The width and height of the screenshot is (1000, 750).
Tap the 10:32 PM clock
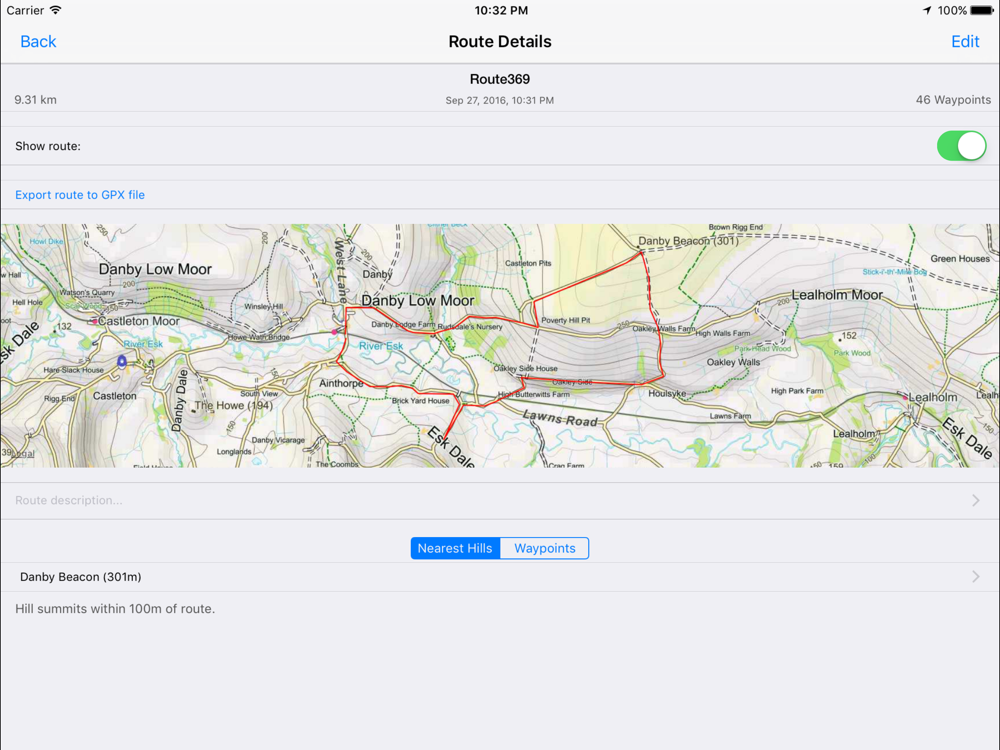click(x=501, y=10)
